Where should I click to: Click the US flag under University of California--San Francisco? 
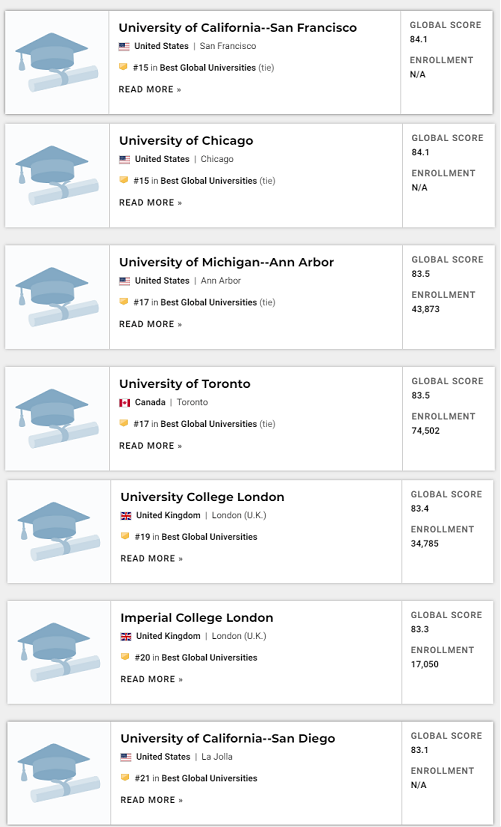point(124,46)
